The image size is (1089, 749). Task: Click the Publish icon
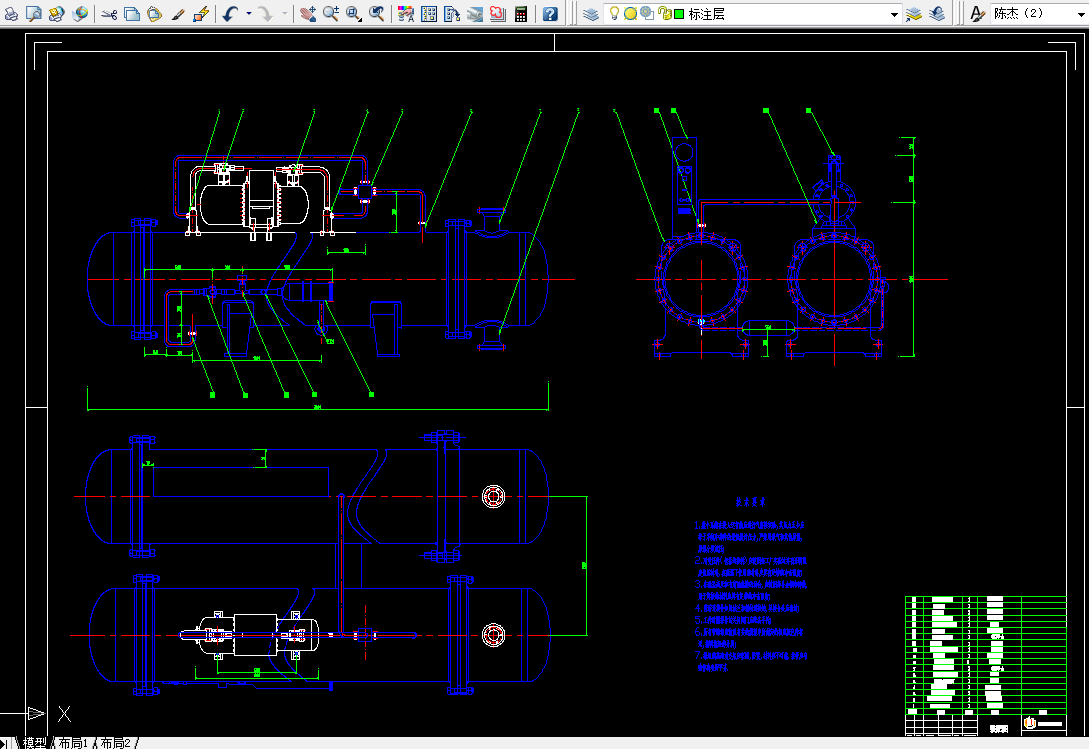(x=56, y=13)
